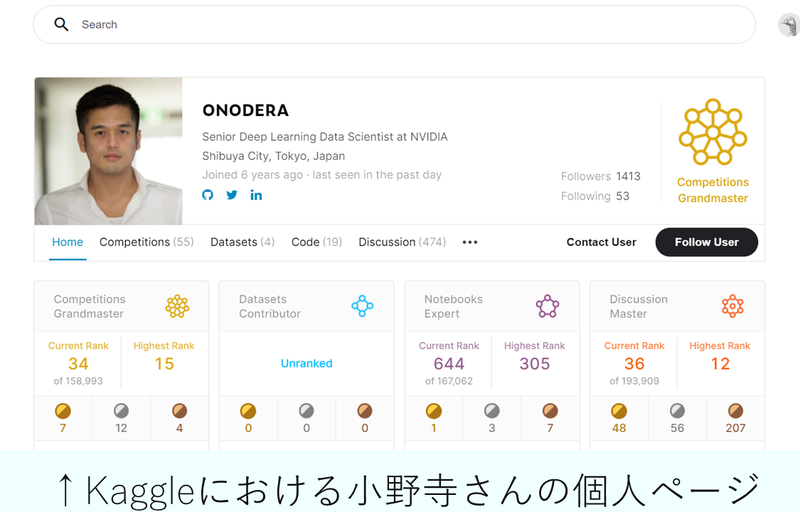Screen dimensions: 800x512
Task: Click the Notebooks Expert purple tier icon
Action: coord(547,306)
